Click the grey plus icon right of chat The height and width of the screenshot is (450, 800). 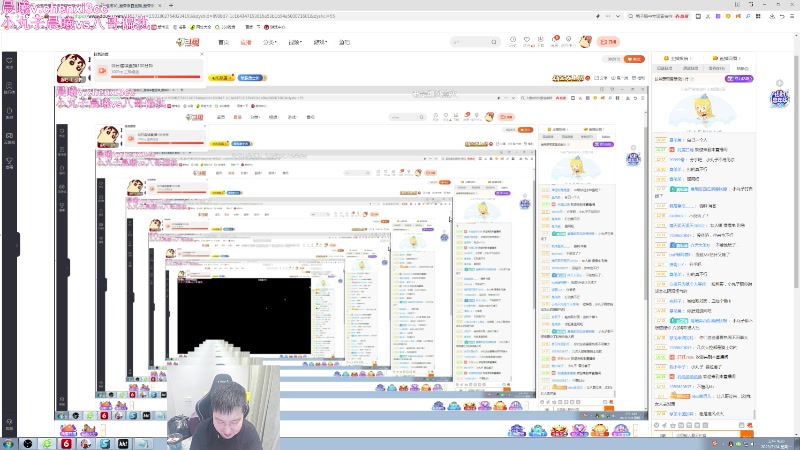pyautogui.click(x=780, y=83)
